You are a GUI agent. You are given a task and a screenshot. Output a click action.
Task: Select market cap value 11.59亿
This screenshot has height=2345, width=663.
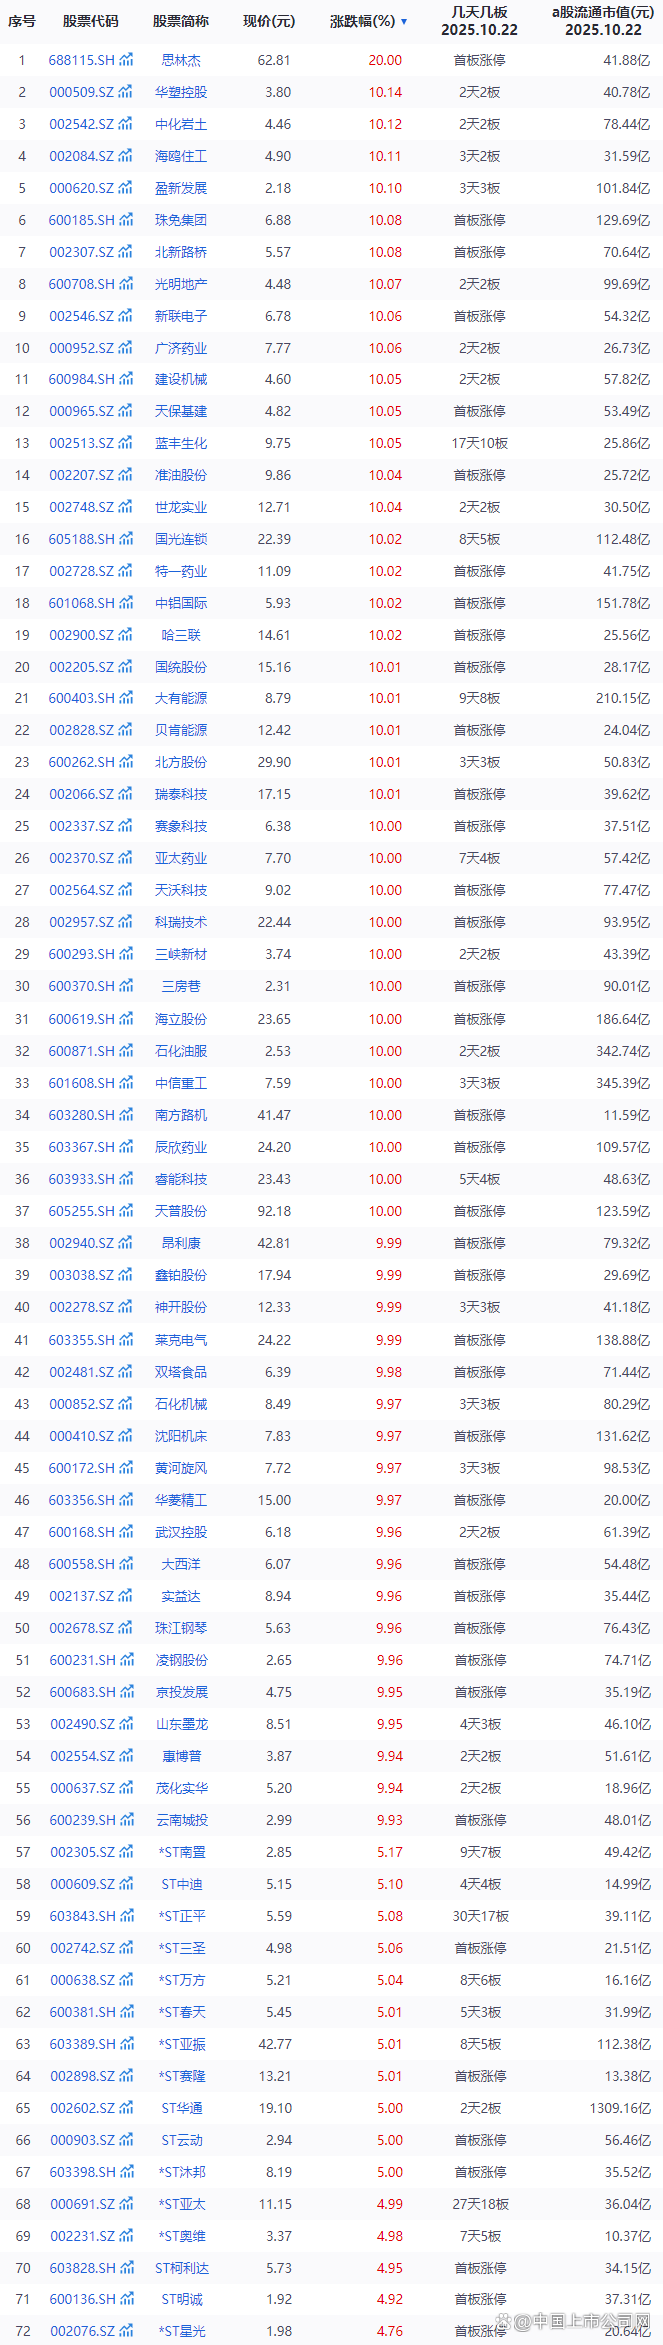coord(627,1115)
